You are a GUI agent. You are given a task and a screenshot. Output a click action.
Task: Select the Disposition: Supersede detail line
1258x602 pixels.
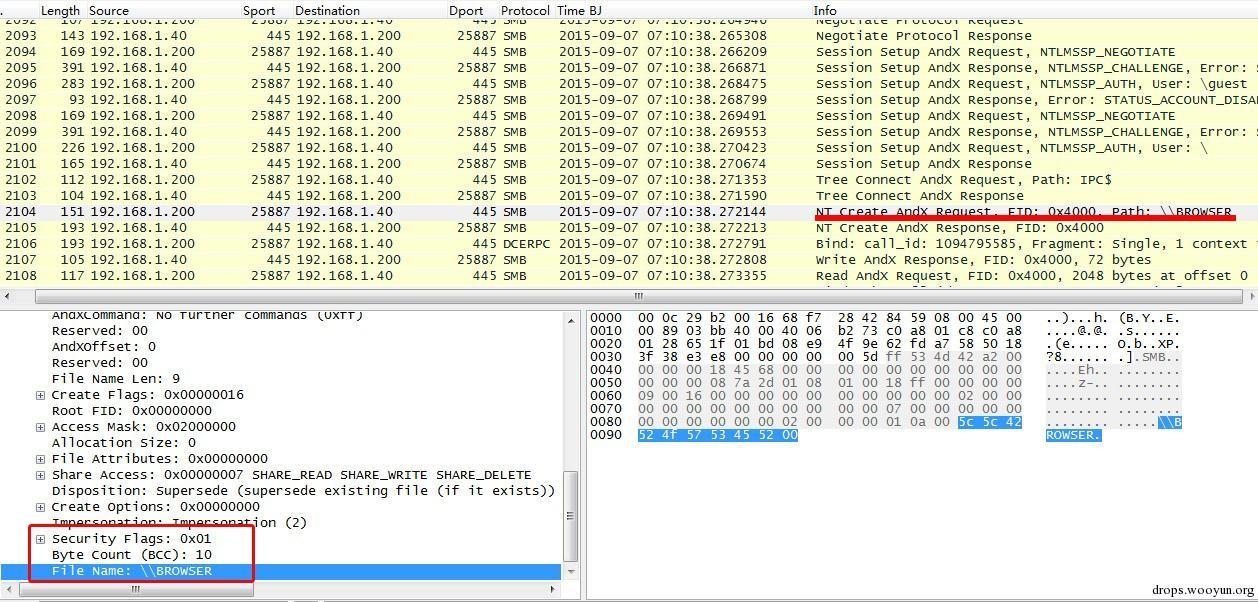click(x=303, y=491)
